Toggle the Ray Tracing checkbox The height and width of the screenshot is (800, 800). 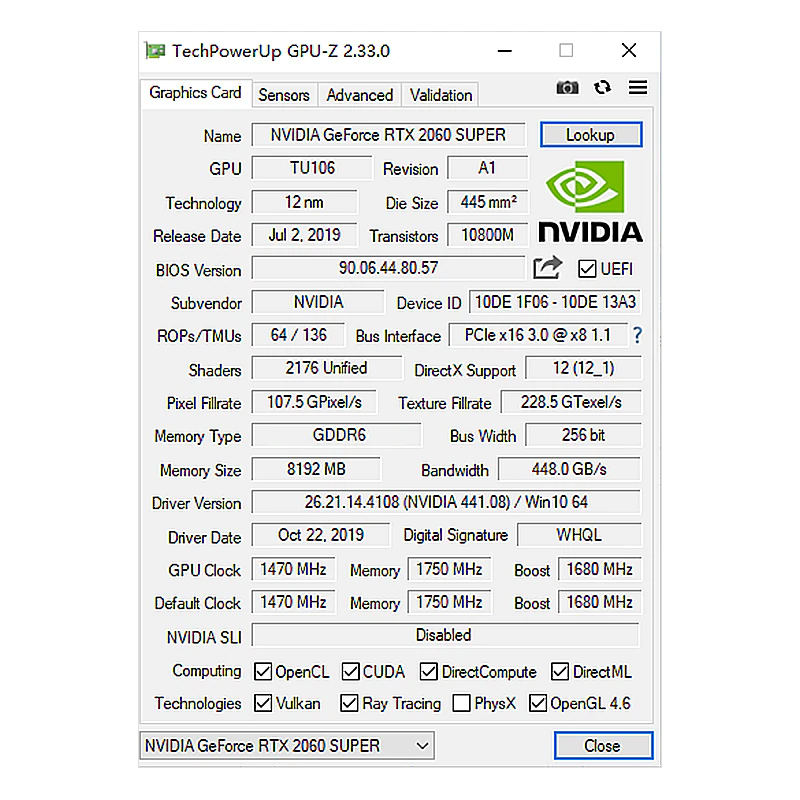click(349, 703)
